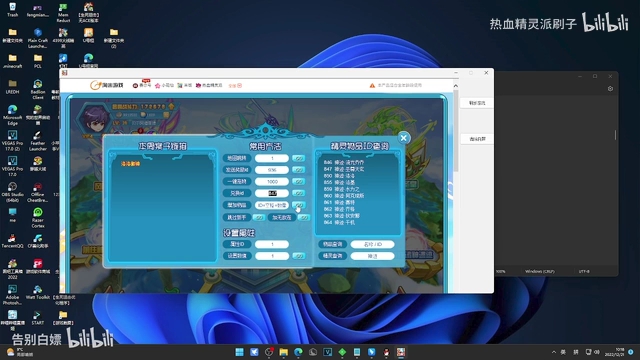The width and height of the screenshot is (640, 360).
Task: Click GO beside the 936 ID field
Action: pyautogui.click(x=299, y=170)
